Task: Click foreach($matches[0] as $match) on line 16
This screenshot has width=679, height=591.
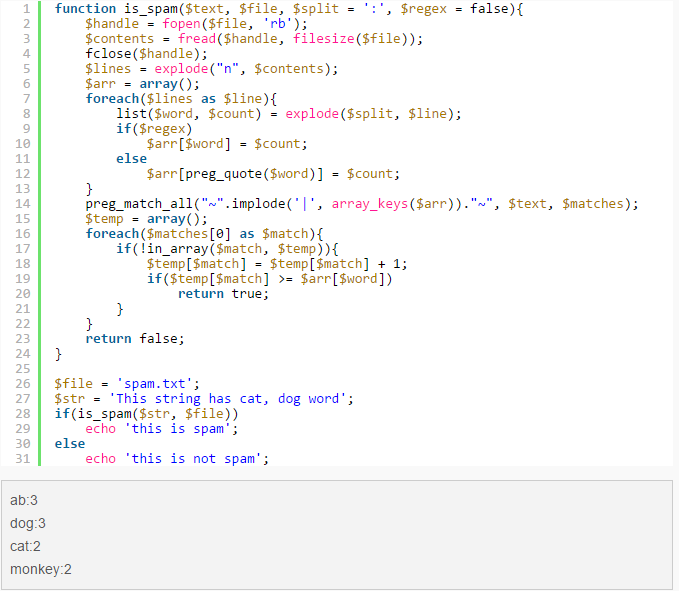Action: pos(200,234)
